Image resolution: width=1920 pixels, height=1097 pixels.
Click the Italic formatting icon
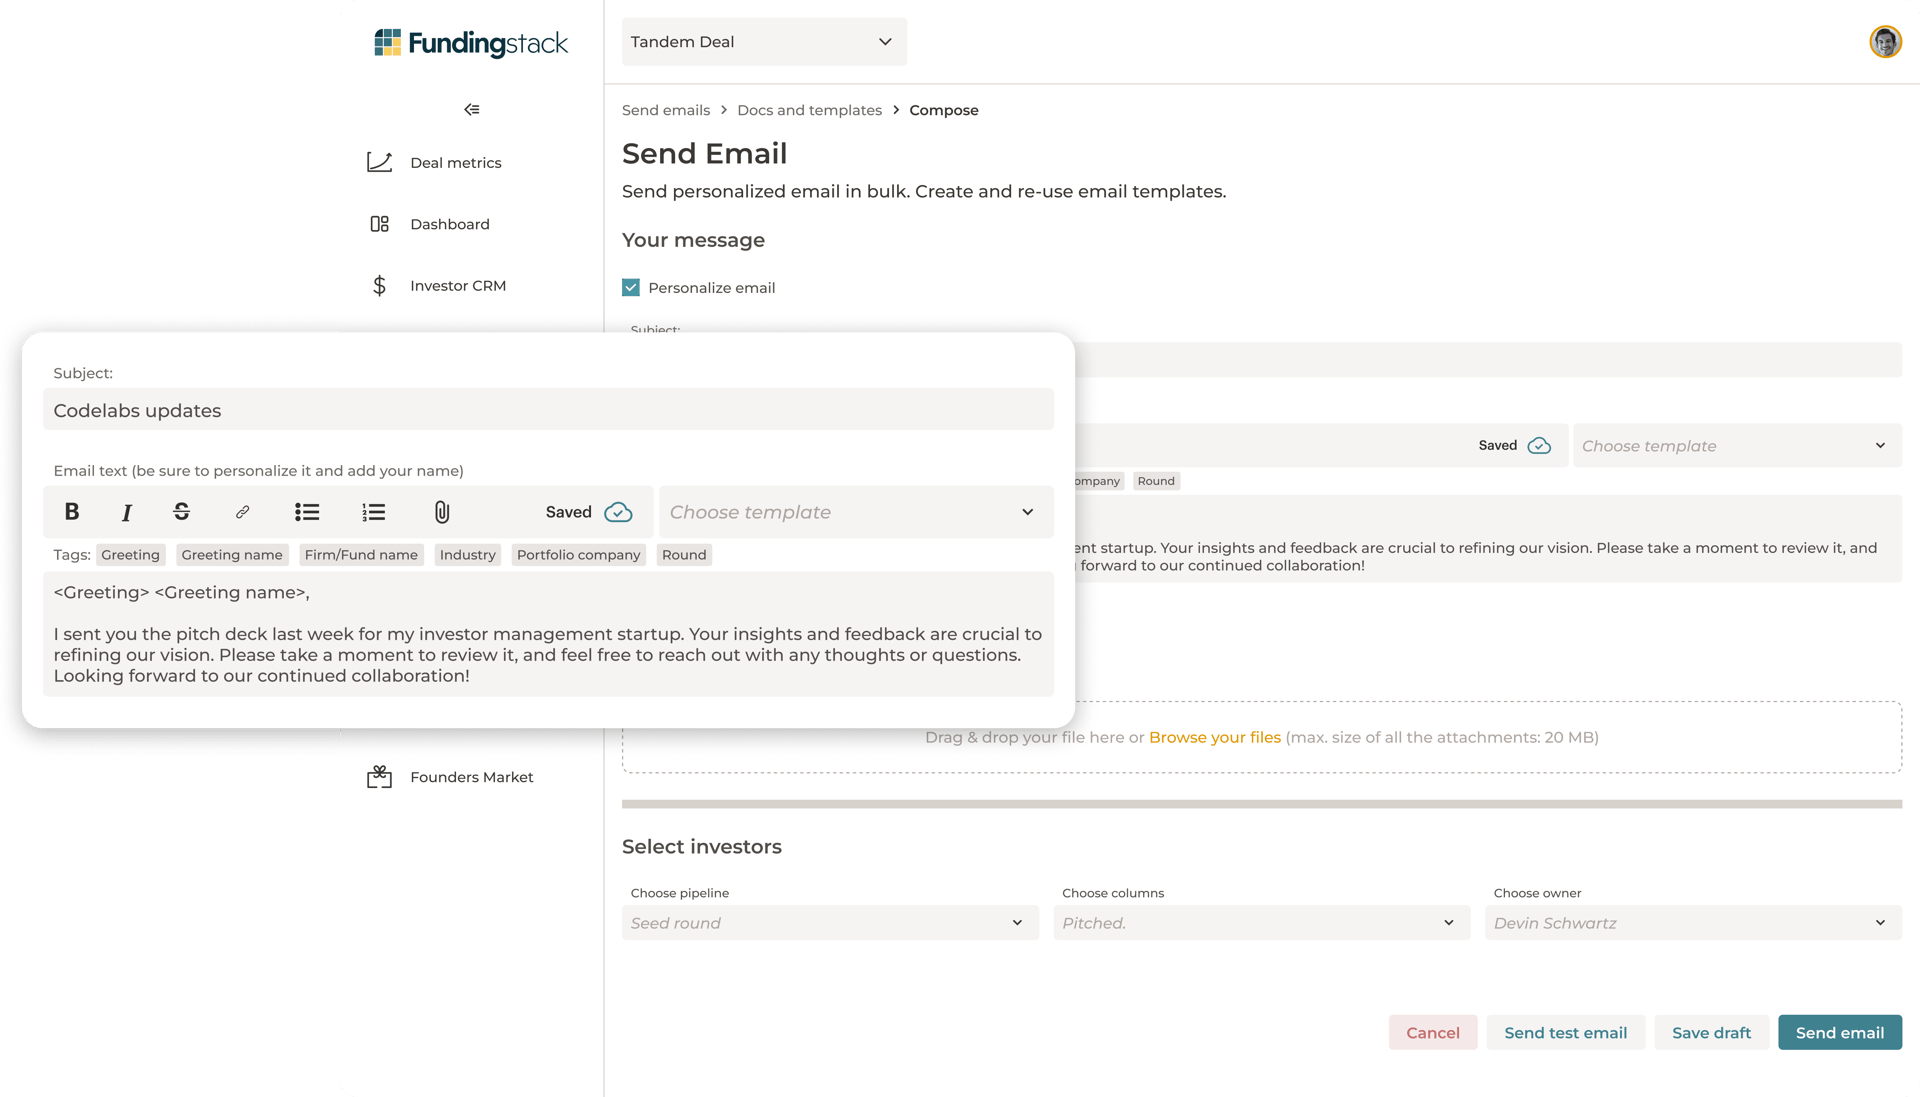pyautogui.click(x=128, y=512)
